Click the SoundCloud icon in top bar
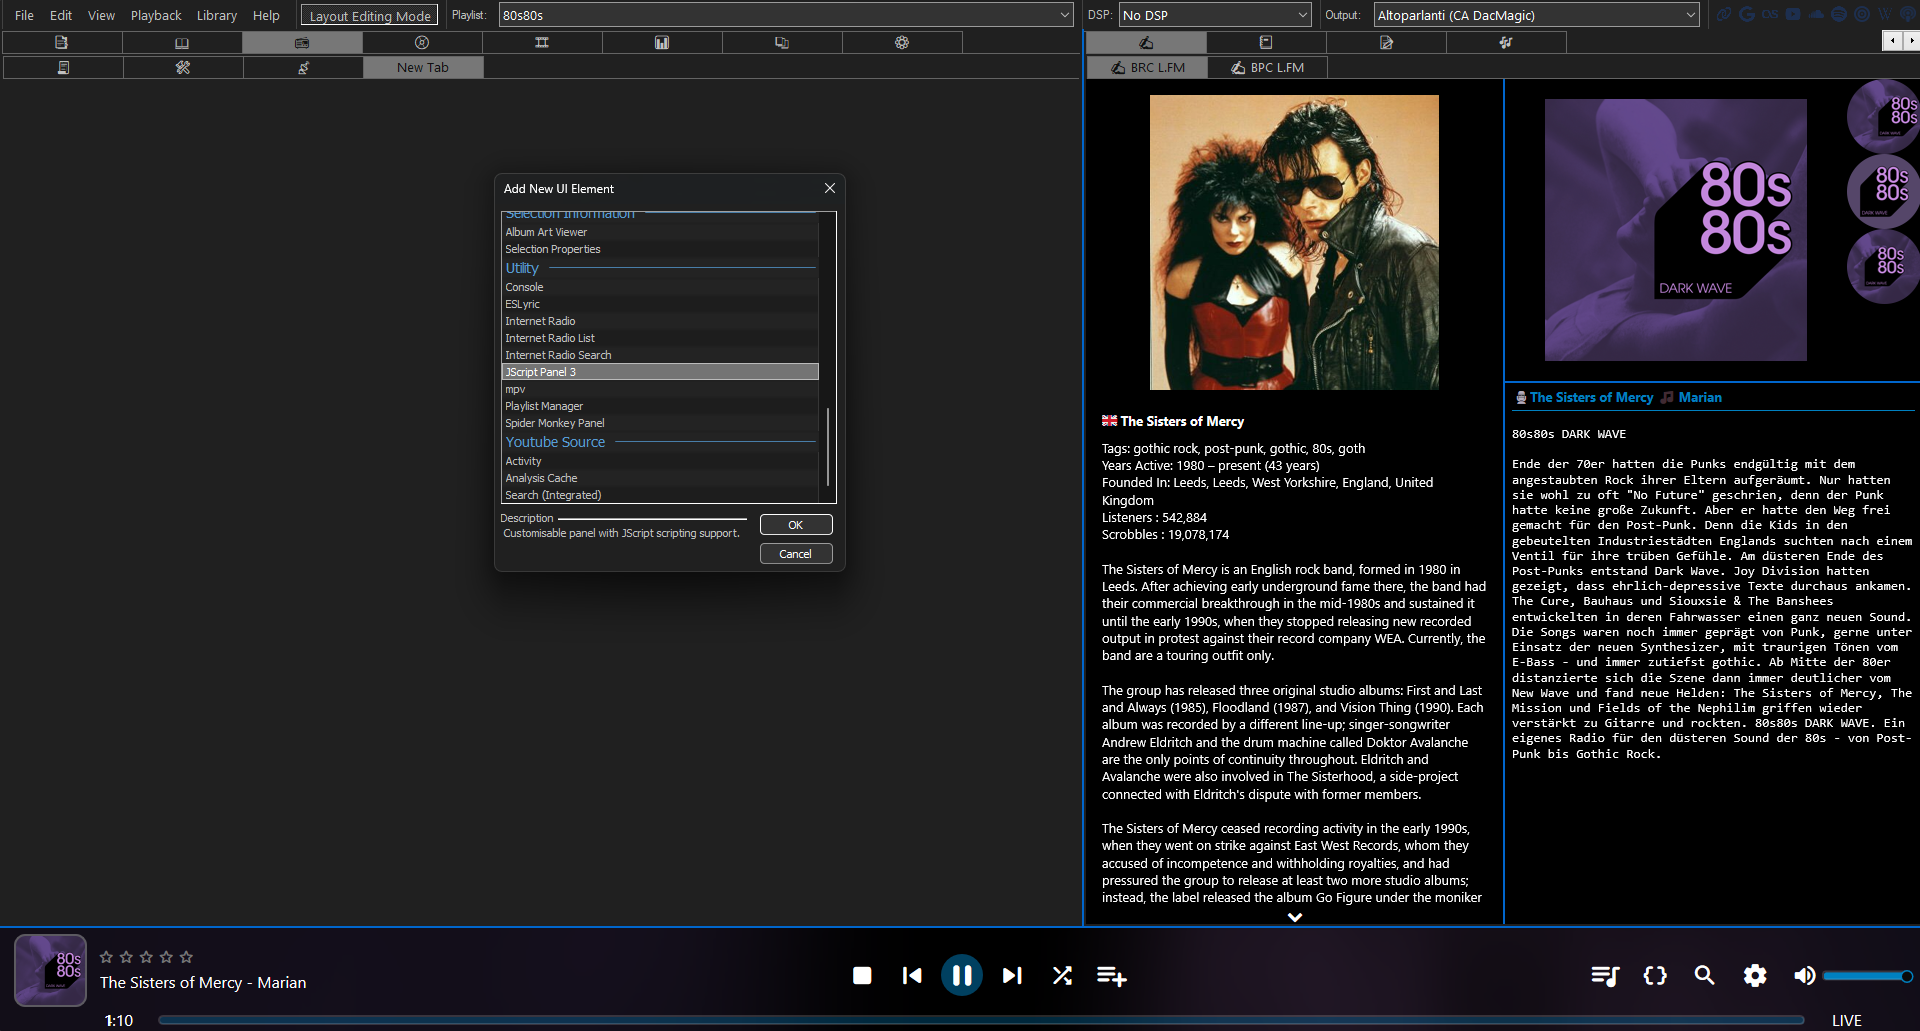Screen dimensions: 1920x1031 click(x=1816, y=15)
